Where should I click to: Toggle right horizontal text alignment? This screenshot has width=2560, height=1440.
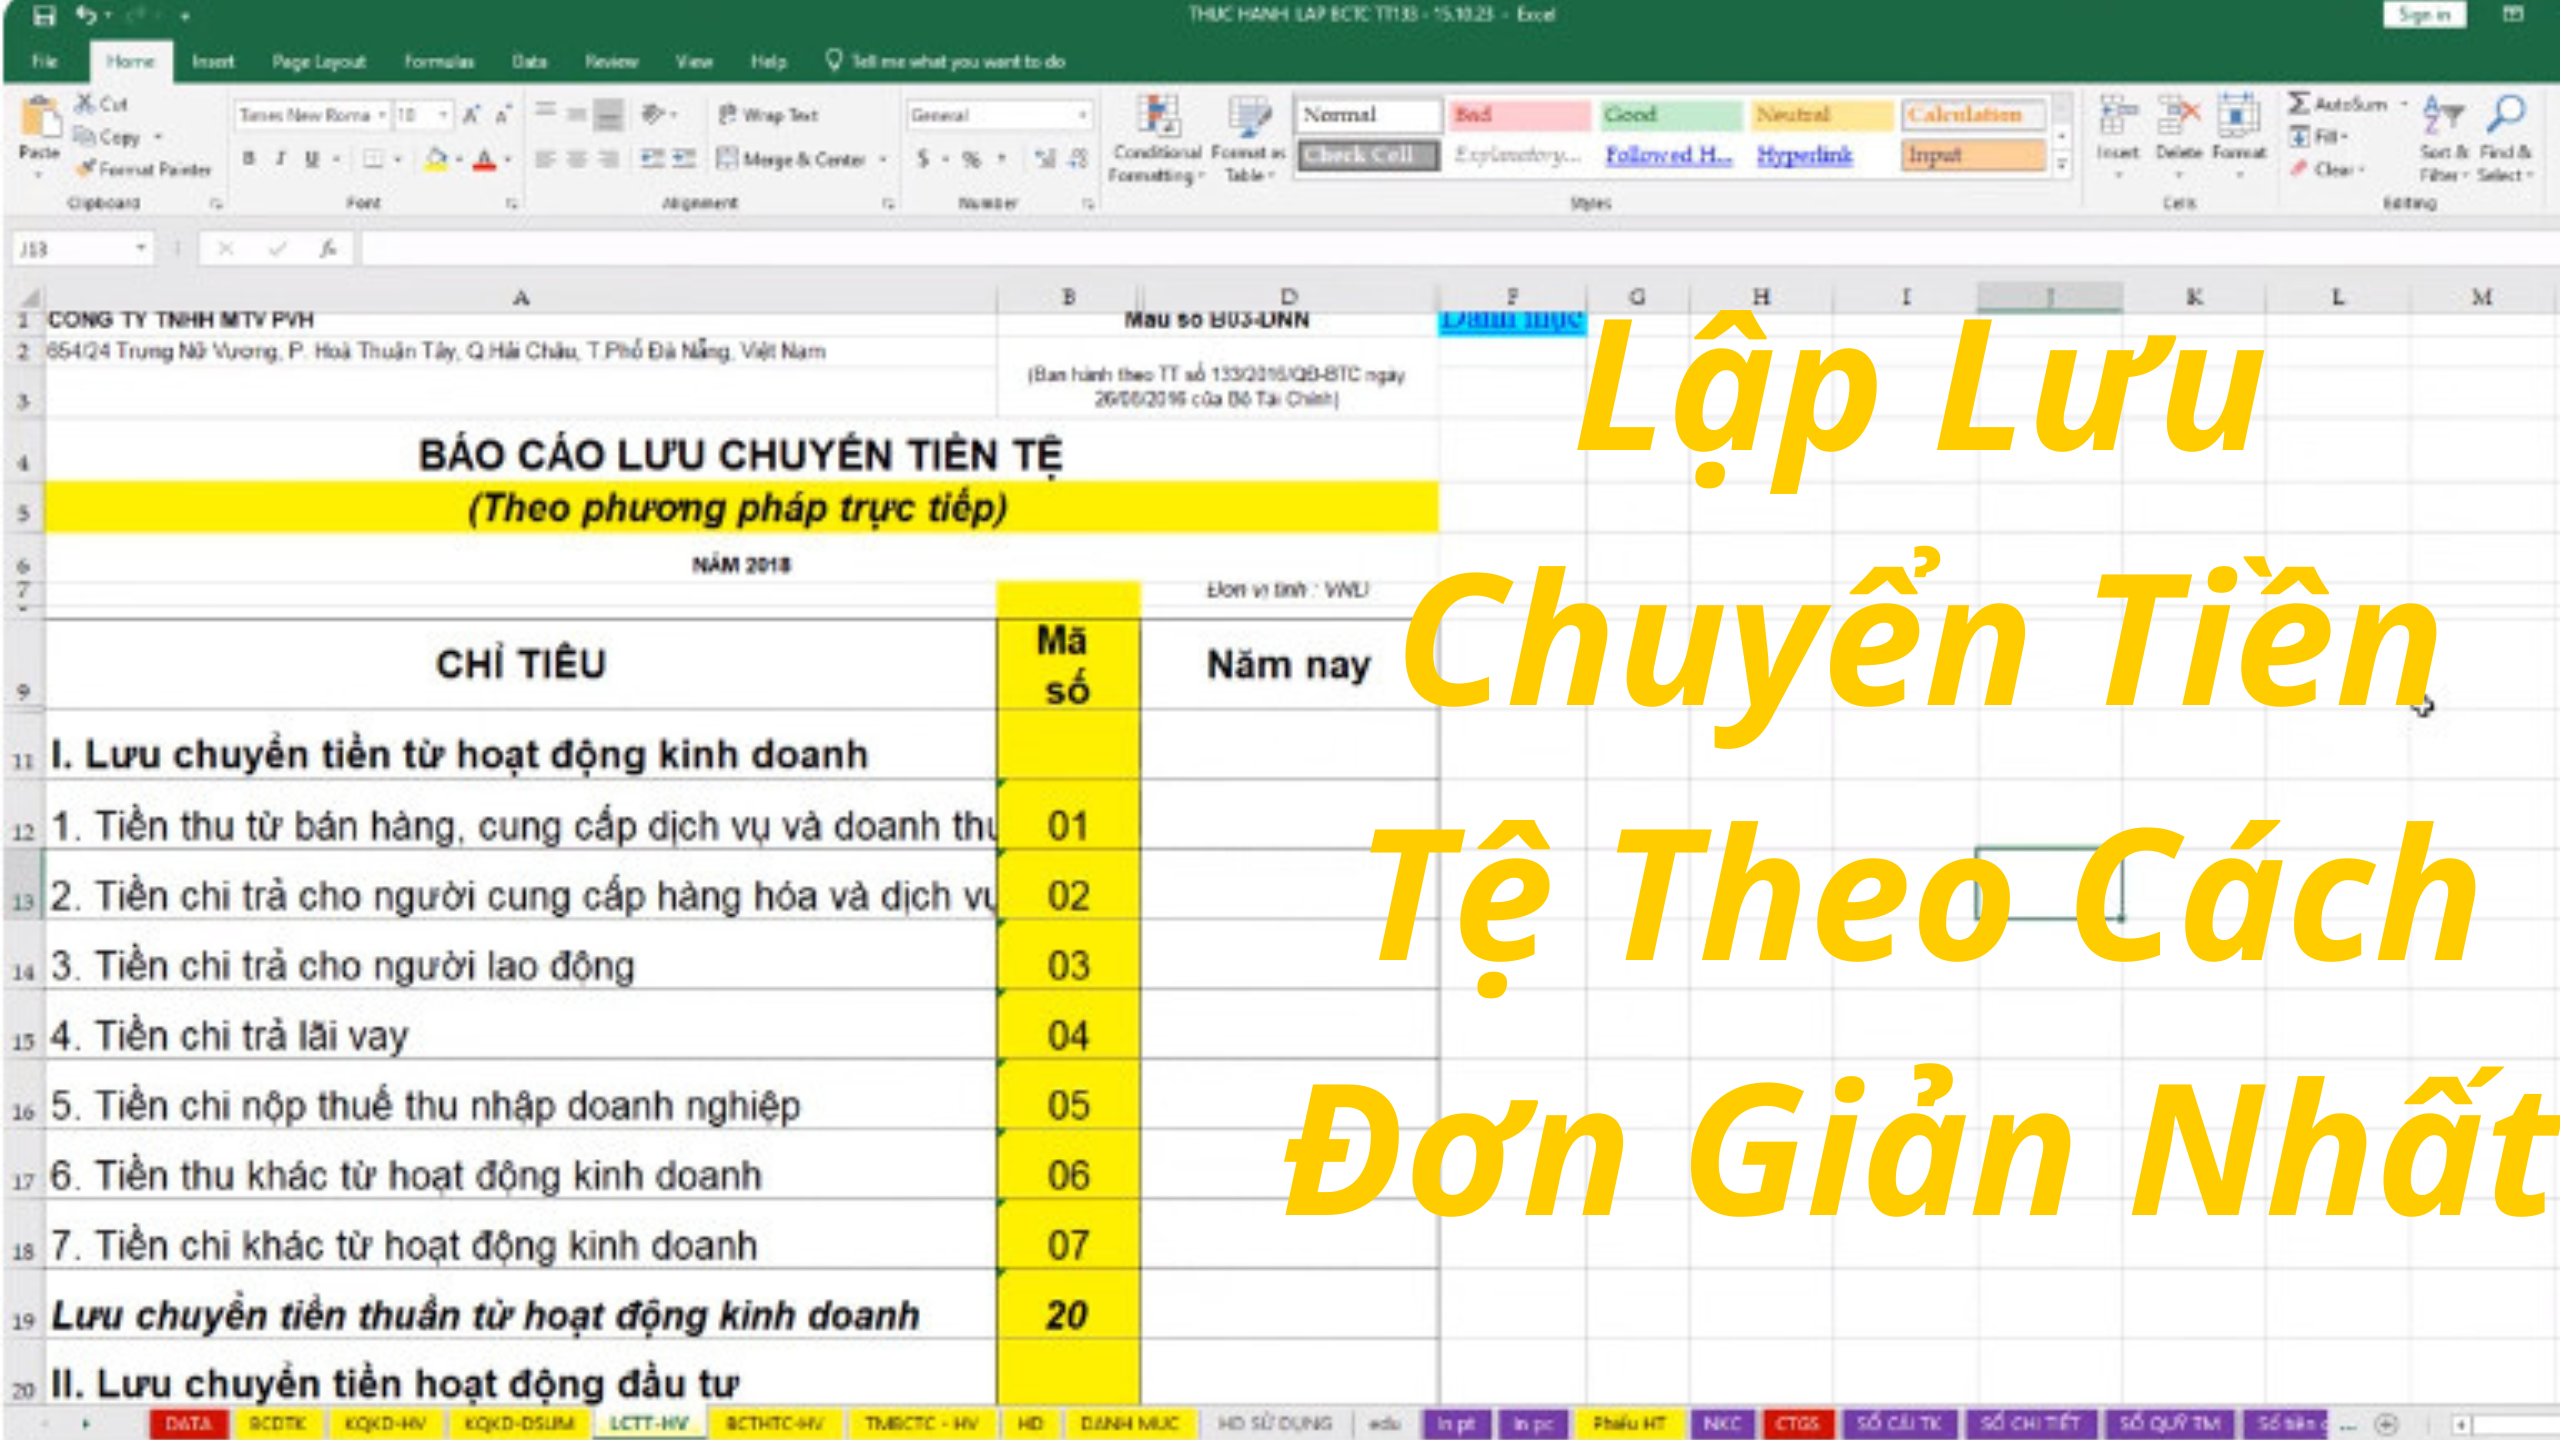pos(609,159)
